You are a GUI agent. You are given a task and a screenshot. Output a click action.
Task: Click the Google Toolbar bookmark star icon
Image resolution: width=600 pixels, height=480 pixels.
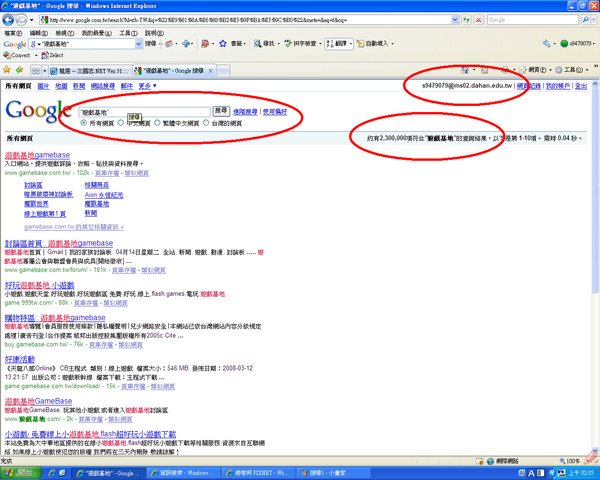pyautogui.click(x=223, y=44)
